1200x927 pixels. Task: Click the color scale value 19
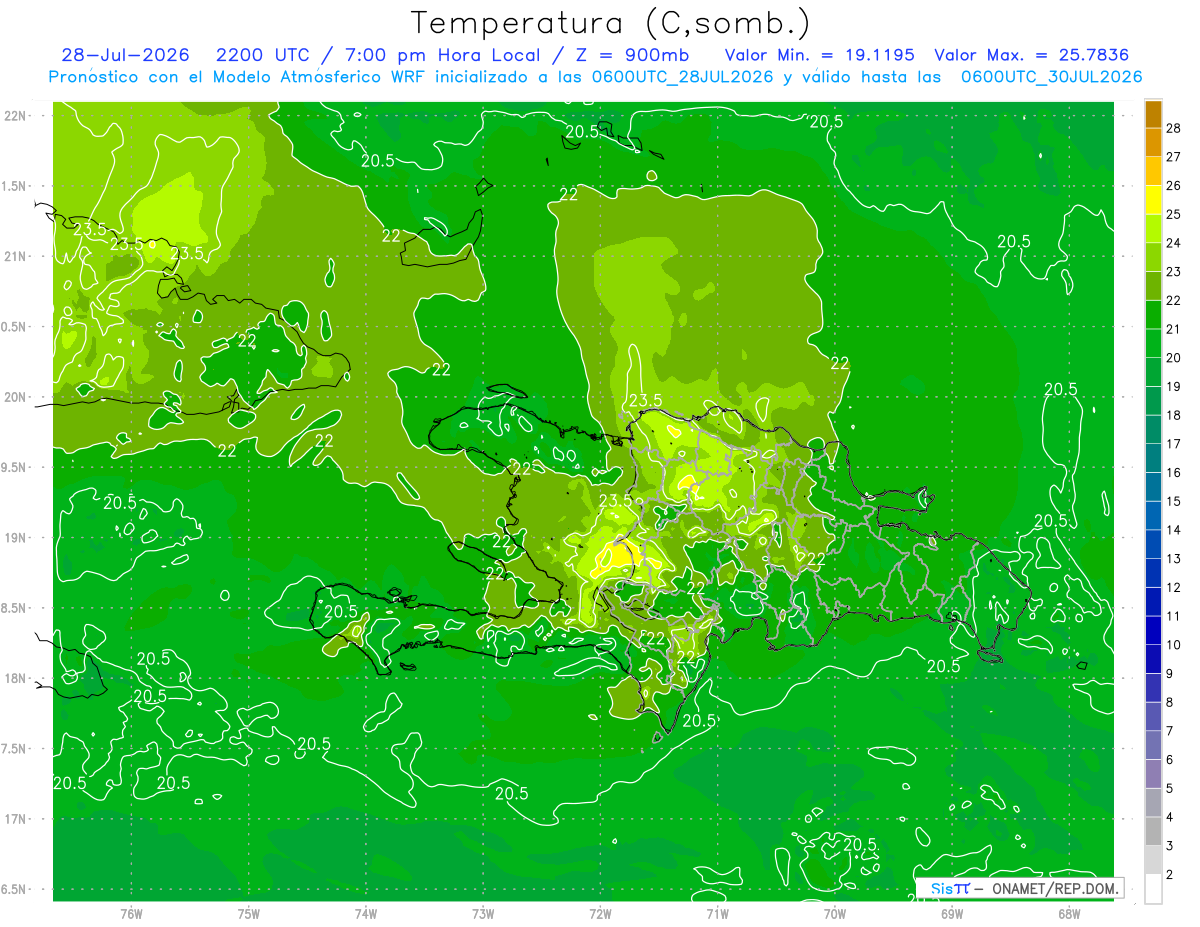click(1174, 387)
